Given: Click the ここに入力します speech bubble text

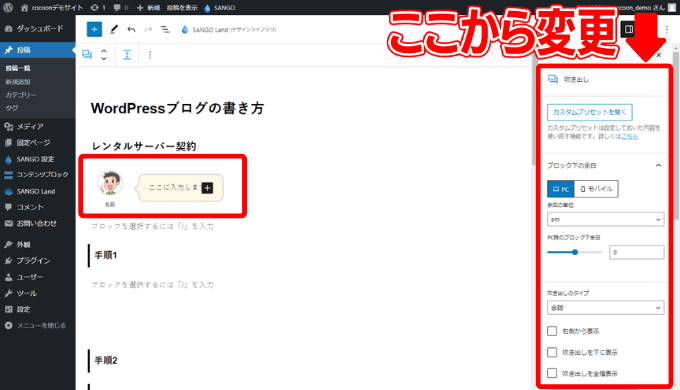Looking at the screenshot, I should [x=174, y=187].
